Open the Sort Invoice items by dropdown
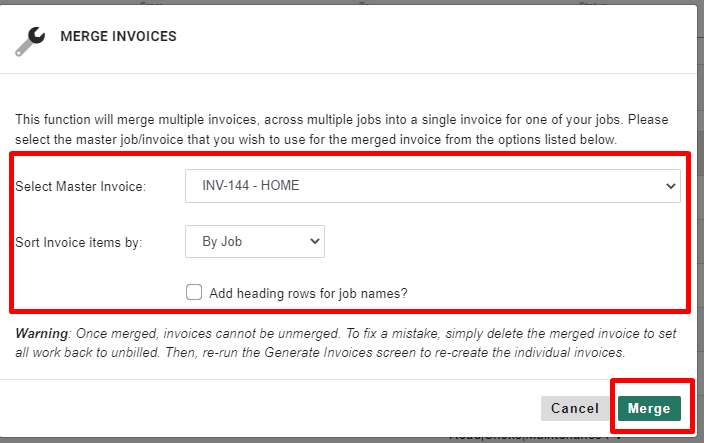This screenshot has height=443, width=704. (255, 241)
